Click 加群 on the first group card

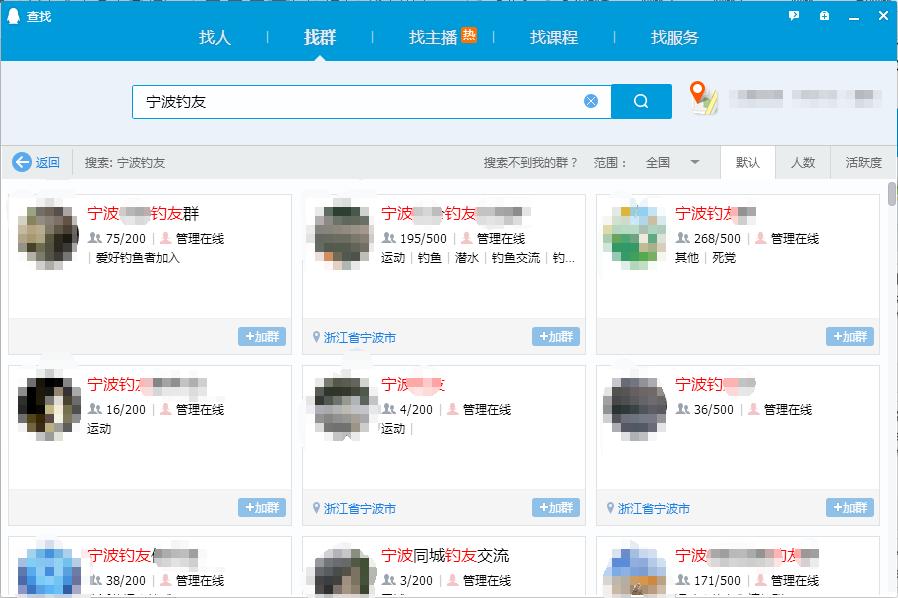click(262, 337)
